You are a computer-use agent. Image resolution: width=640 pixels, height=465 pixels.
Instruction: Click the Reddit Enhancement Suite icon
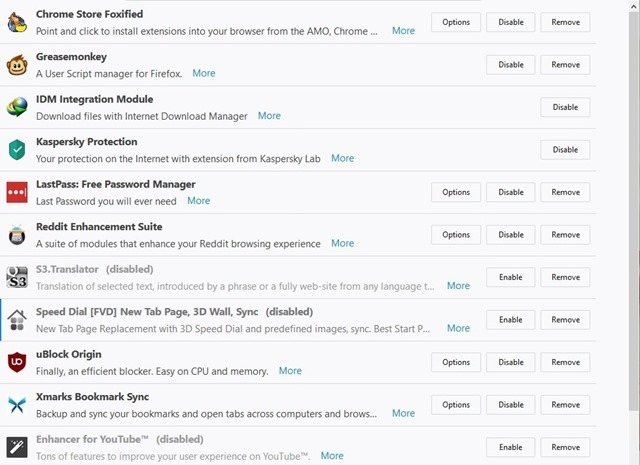[17, 235]
